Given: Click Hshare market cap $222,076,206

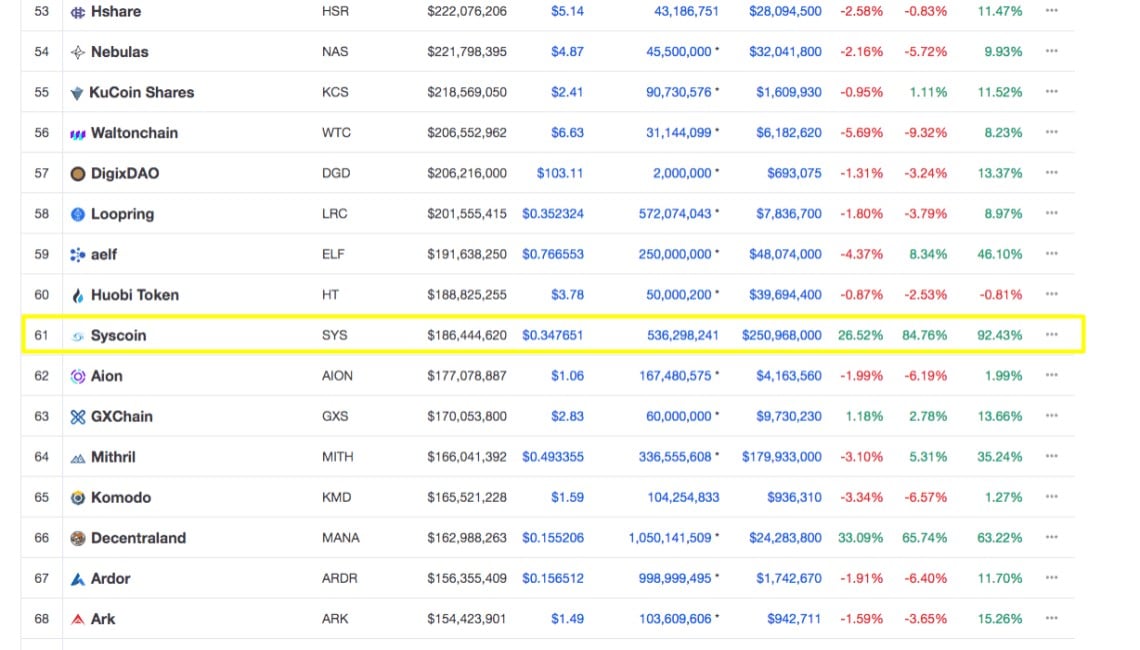Looking at the screenshot, I should pyautogui.click(x=467, y=12).
